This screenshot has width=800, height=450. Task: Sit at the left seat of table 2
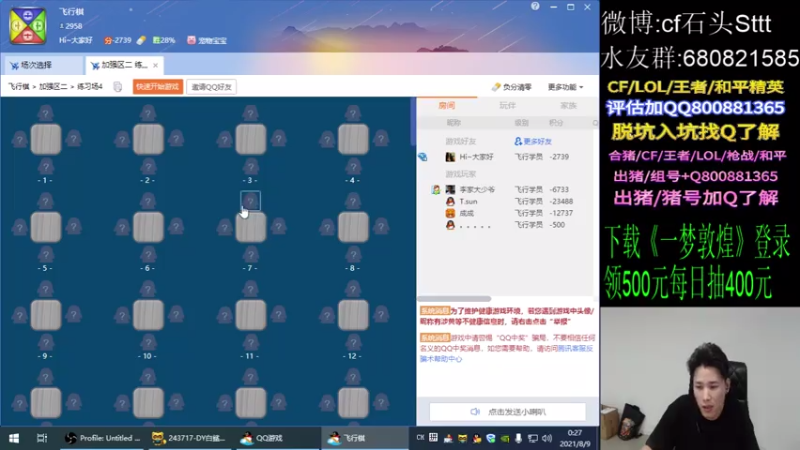coord(122,139)
